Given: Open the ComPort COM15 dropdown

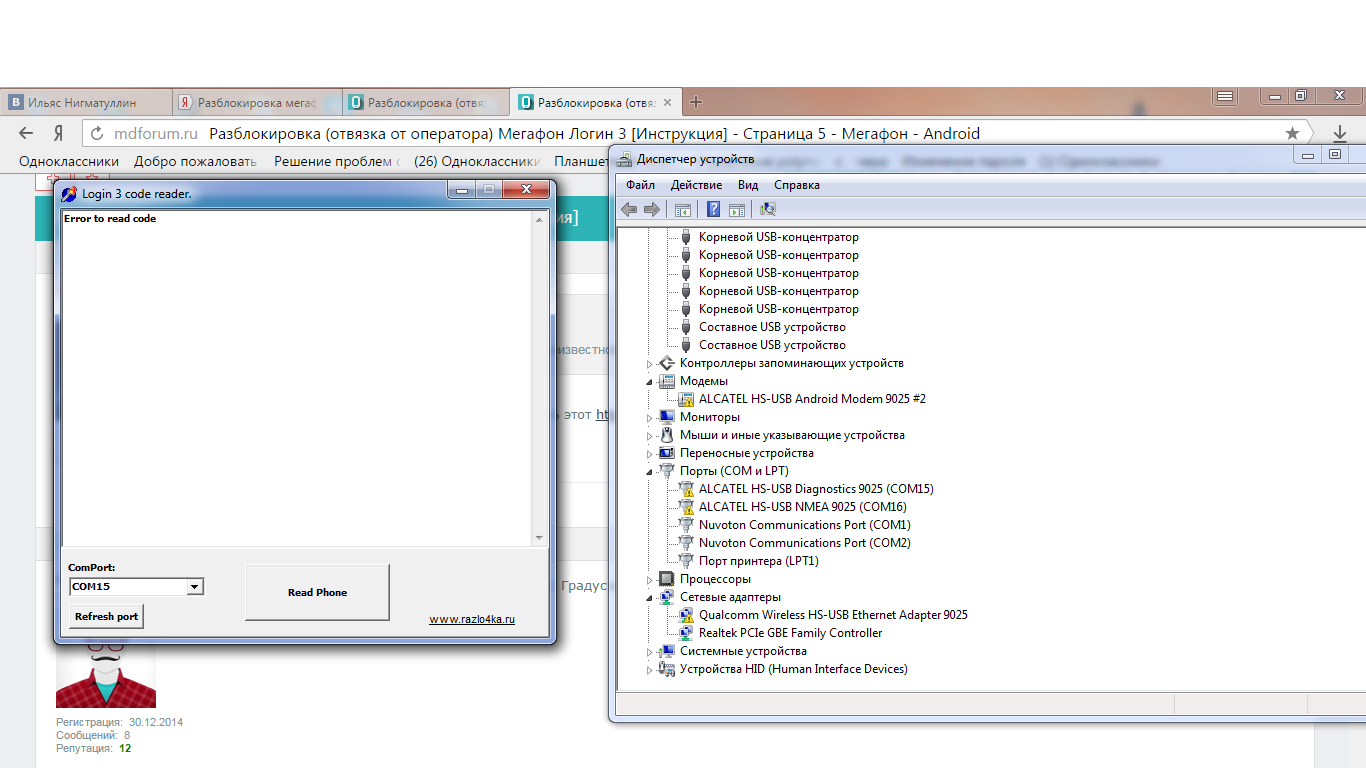Looking at the screenshot, I should [195, 587].
